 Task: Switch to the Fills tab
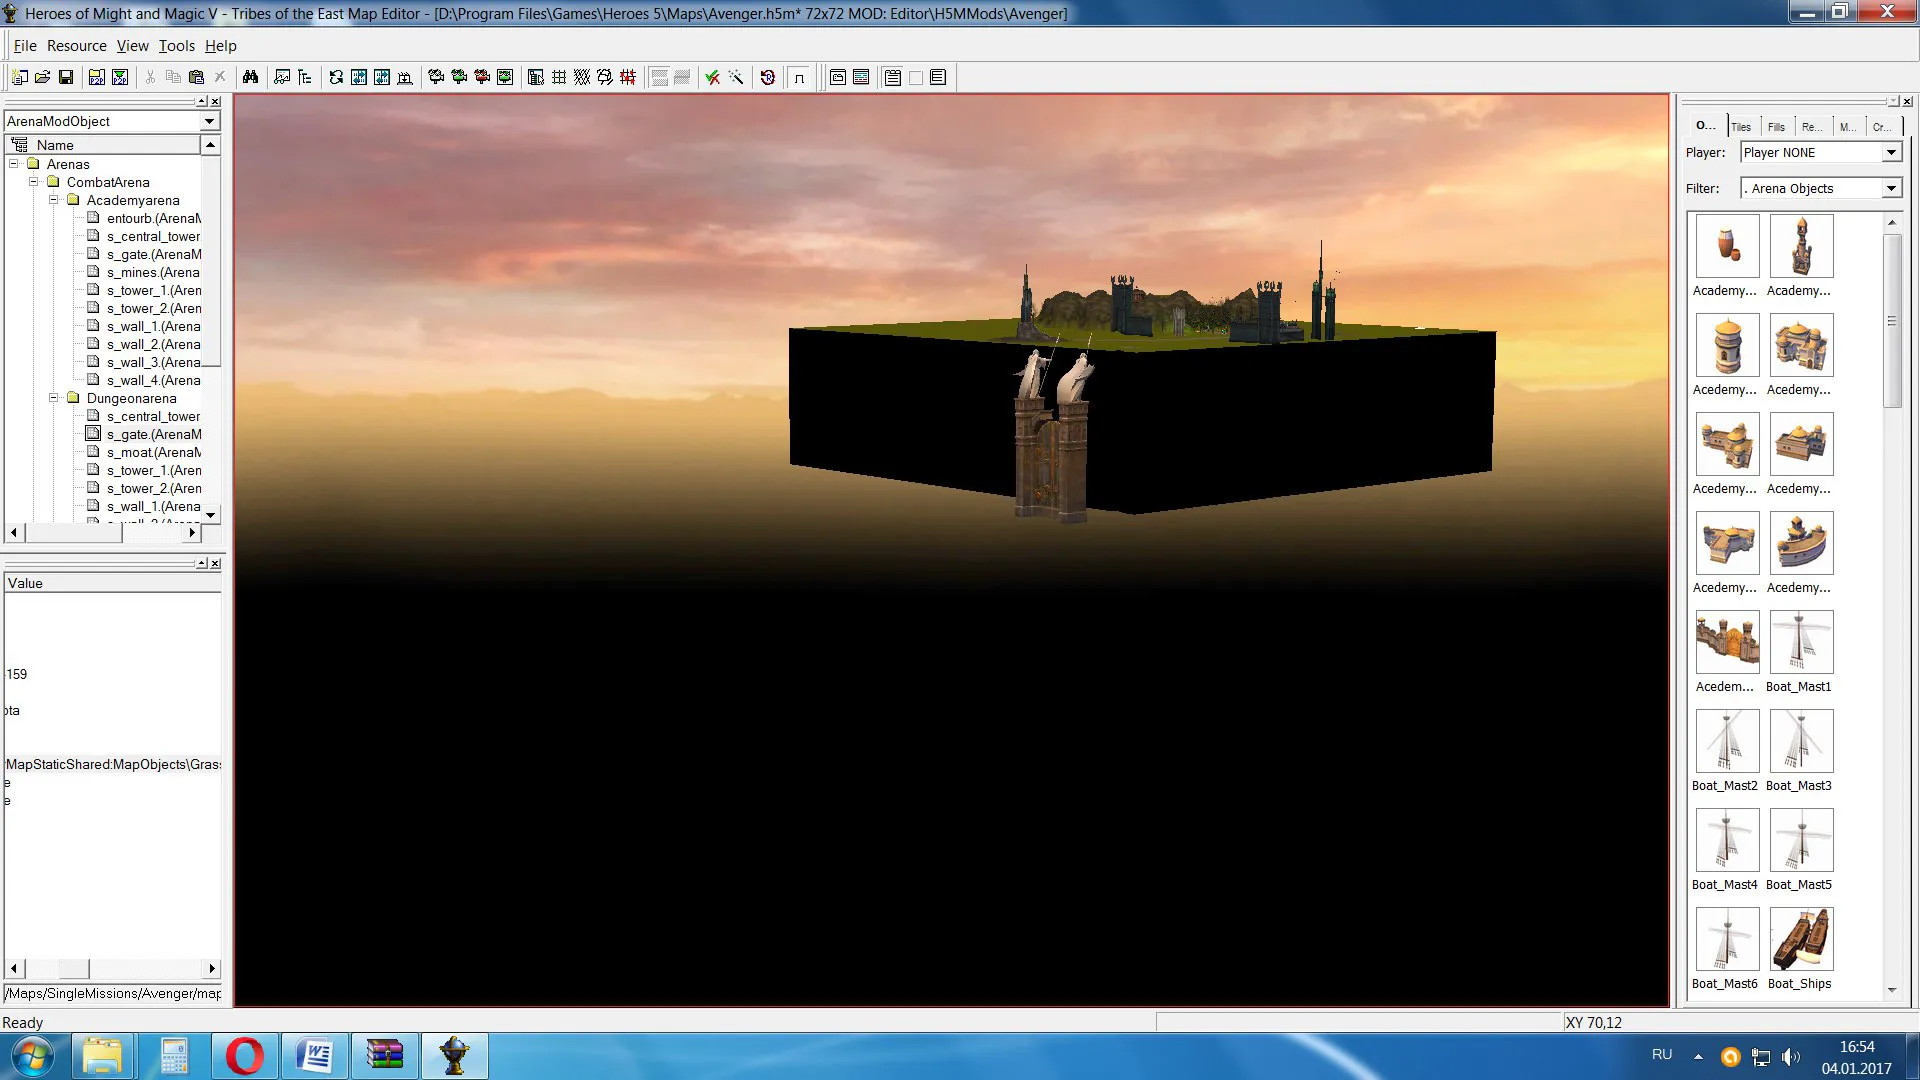[x=1776, y=127]
